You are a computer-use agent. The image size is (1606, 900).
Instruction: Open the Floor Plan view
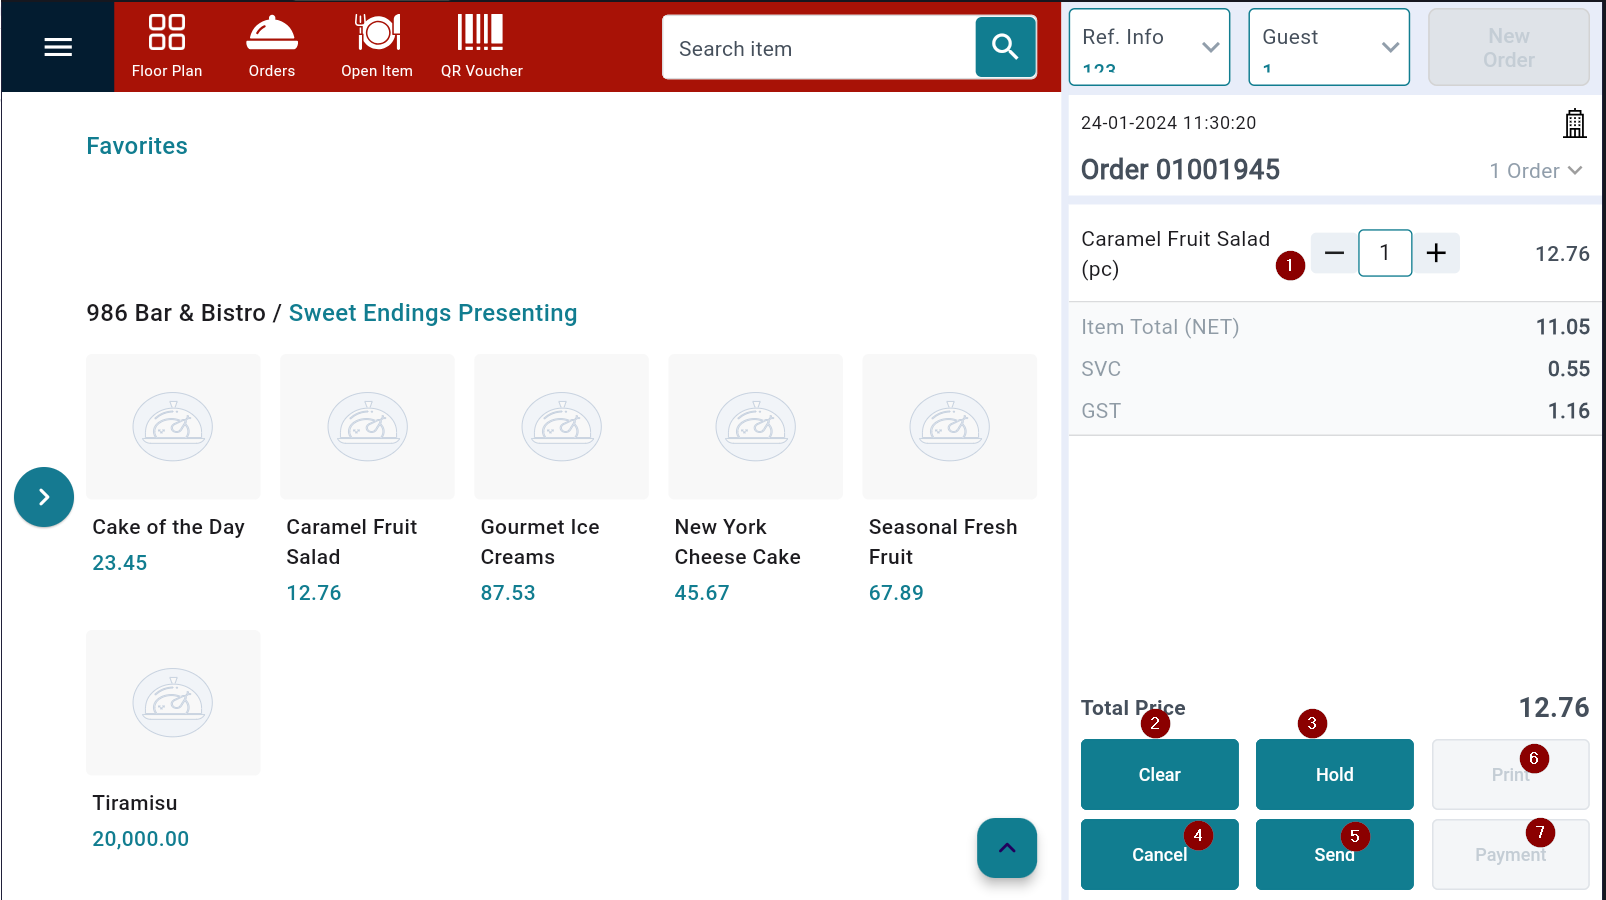click(167, 46)
